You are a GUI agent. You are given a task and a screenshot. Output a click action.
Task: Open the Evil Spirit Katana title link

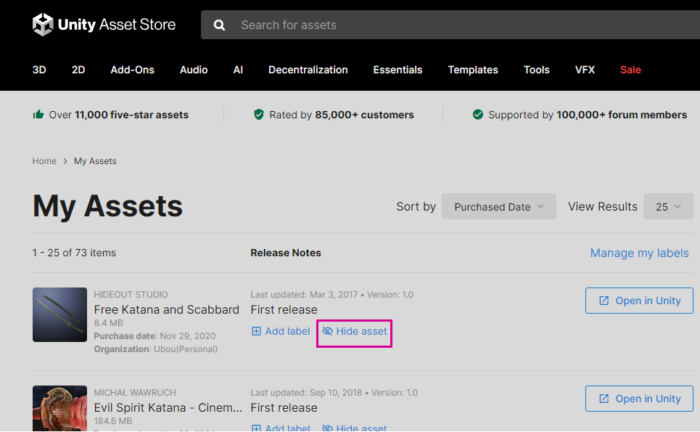tap(168, 408)
